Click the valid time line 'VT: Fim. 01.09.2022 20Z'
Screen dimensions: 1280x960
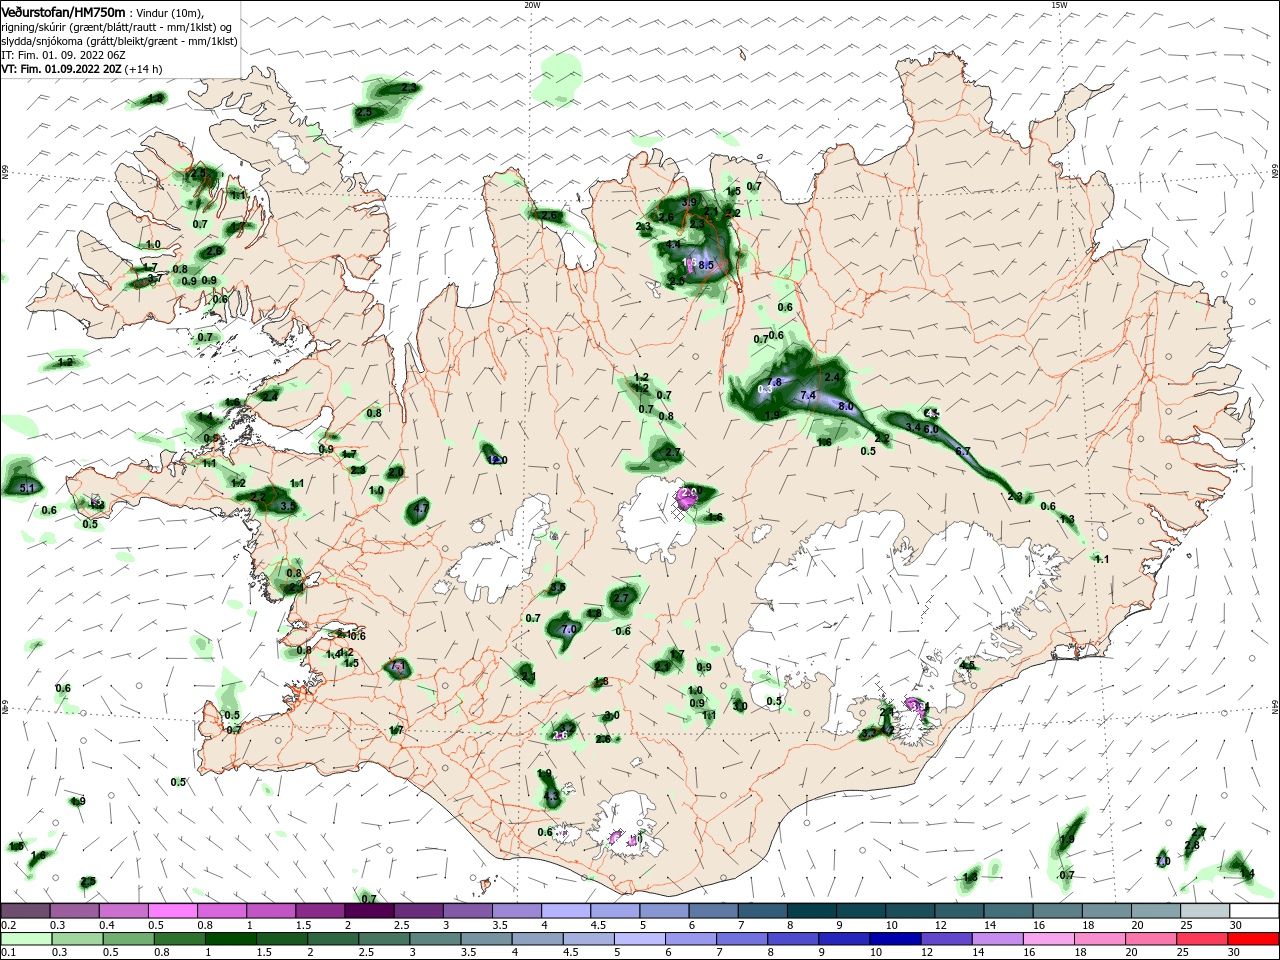pos(61,69)
